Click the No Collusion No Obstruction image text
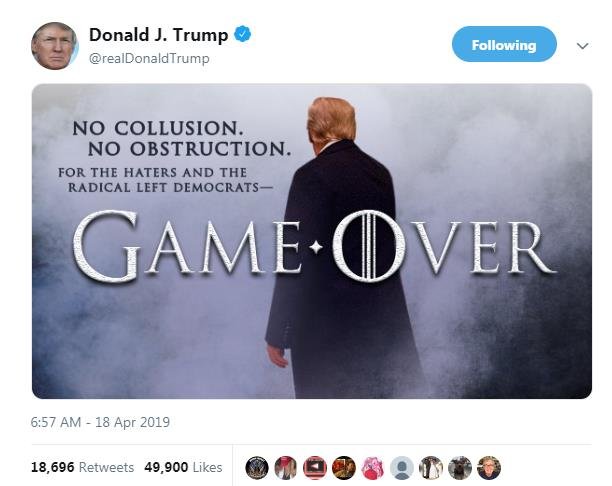The image size is (612, 486). (182, 139)
